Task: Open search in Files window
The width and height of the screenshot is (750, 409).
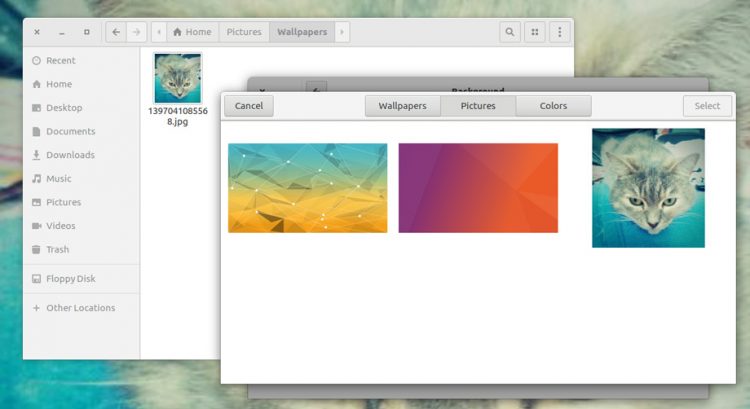Action: point(510,32)
